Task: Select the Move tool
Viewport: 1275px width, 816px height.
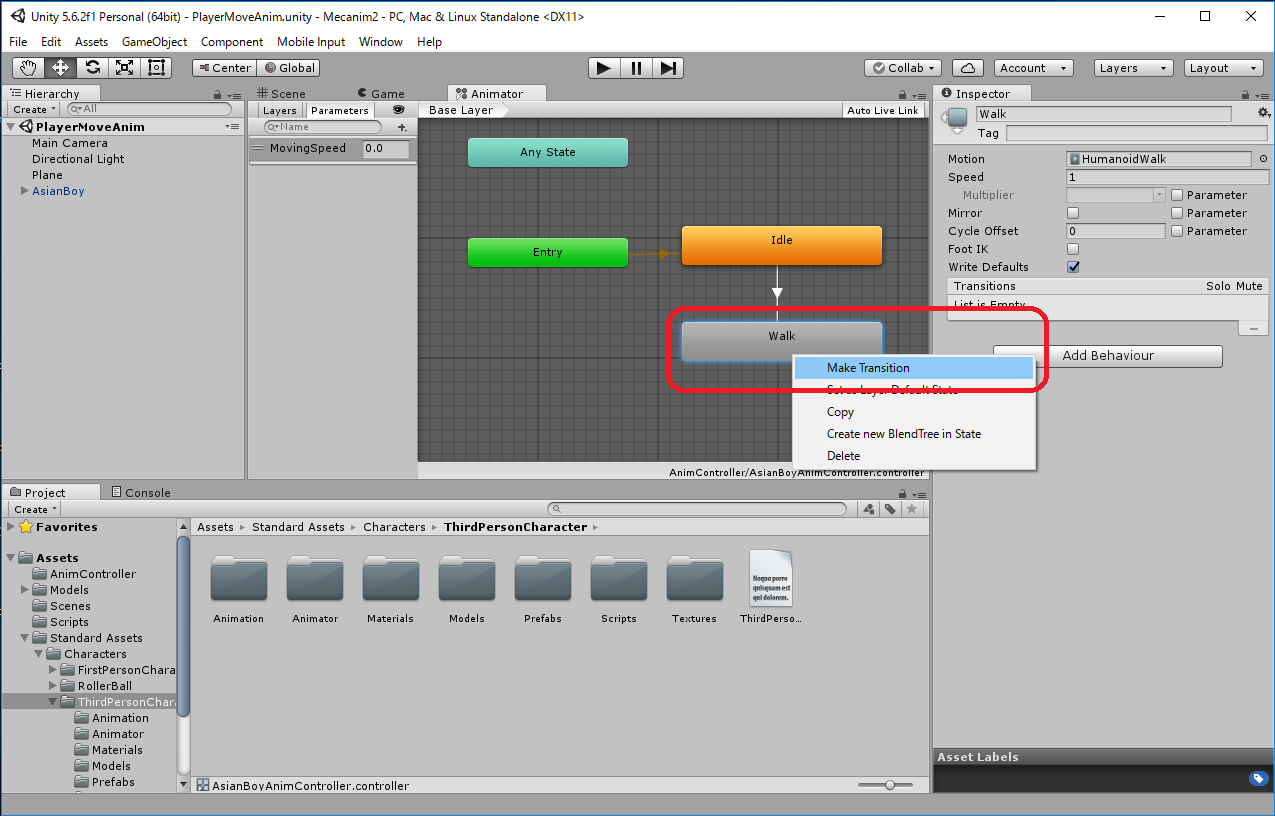Action: 60,68
